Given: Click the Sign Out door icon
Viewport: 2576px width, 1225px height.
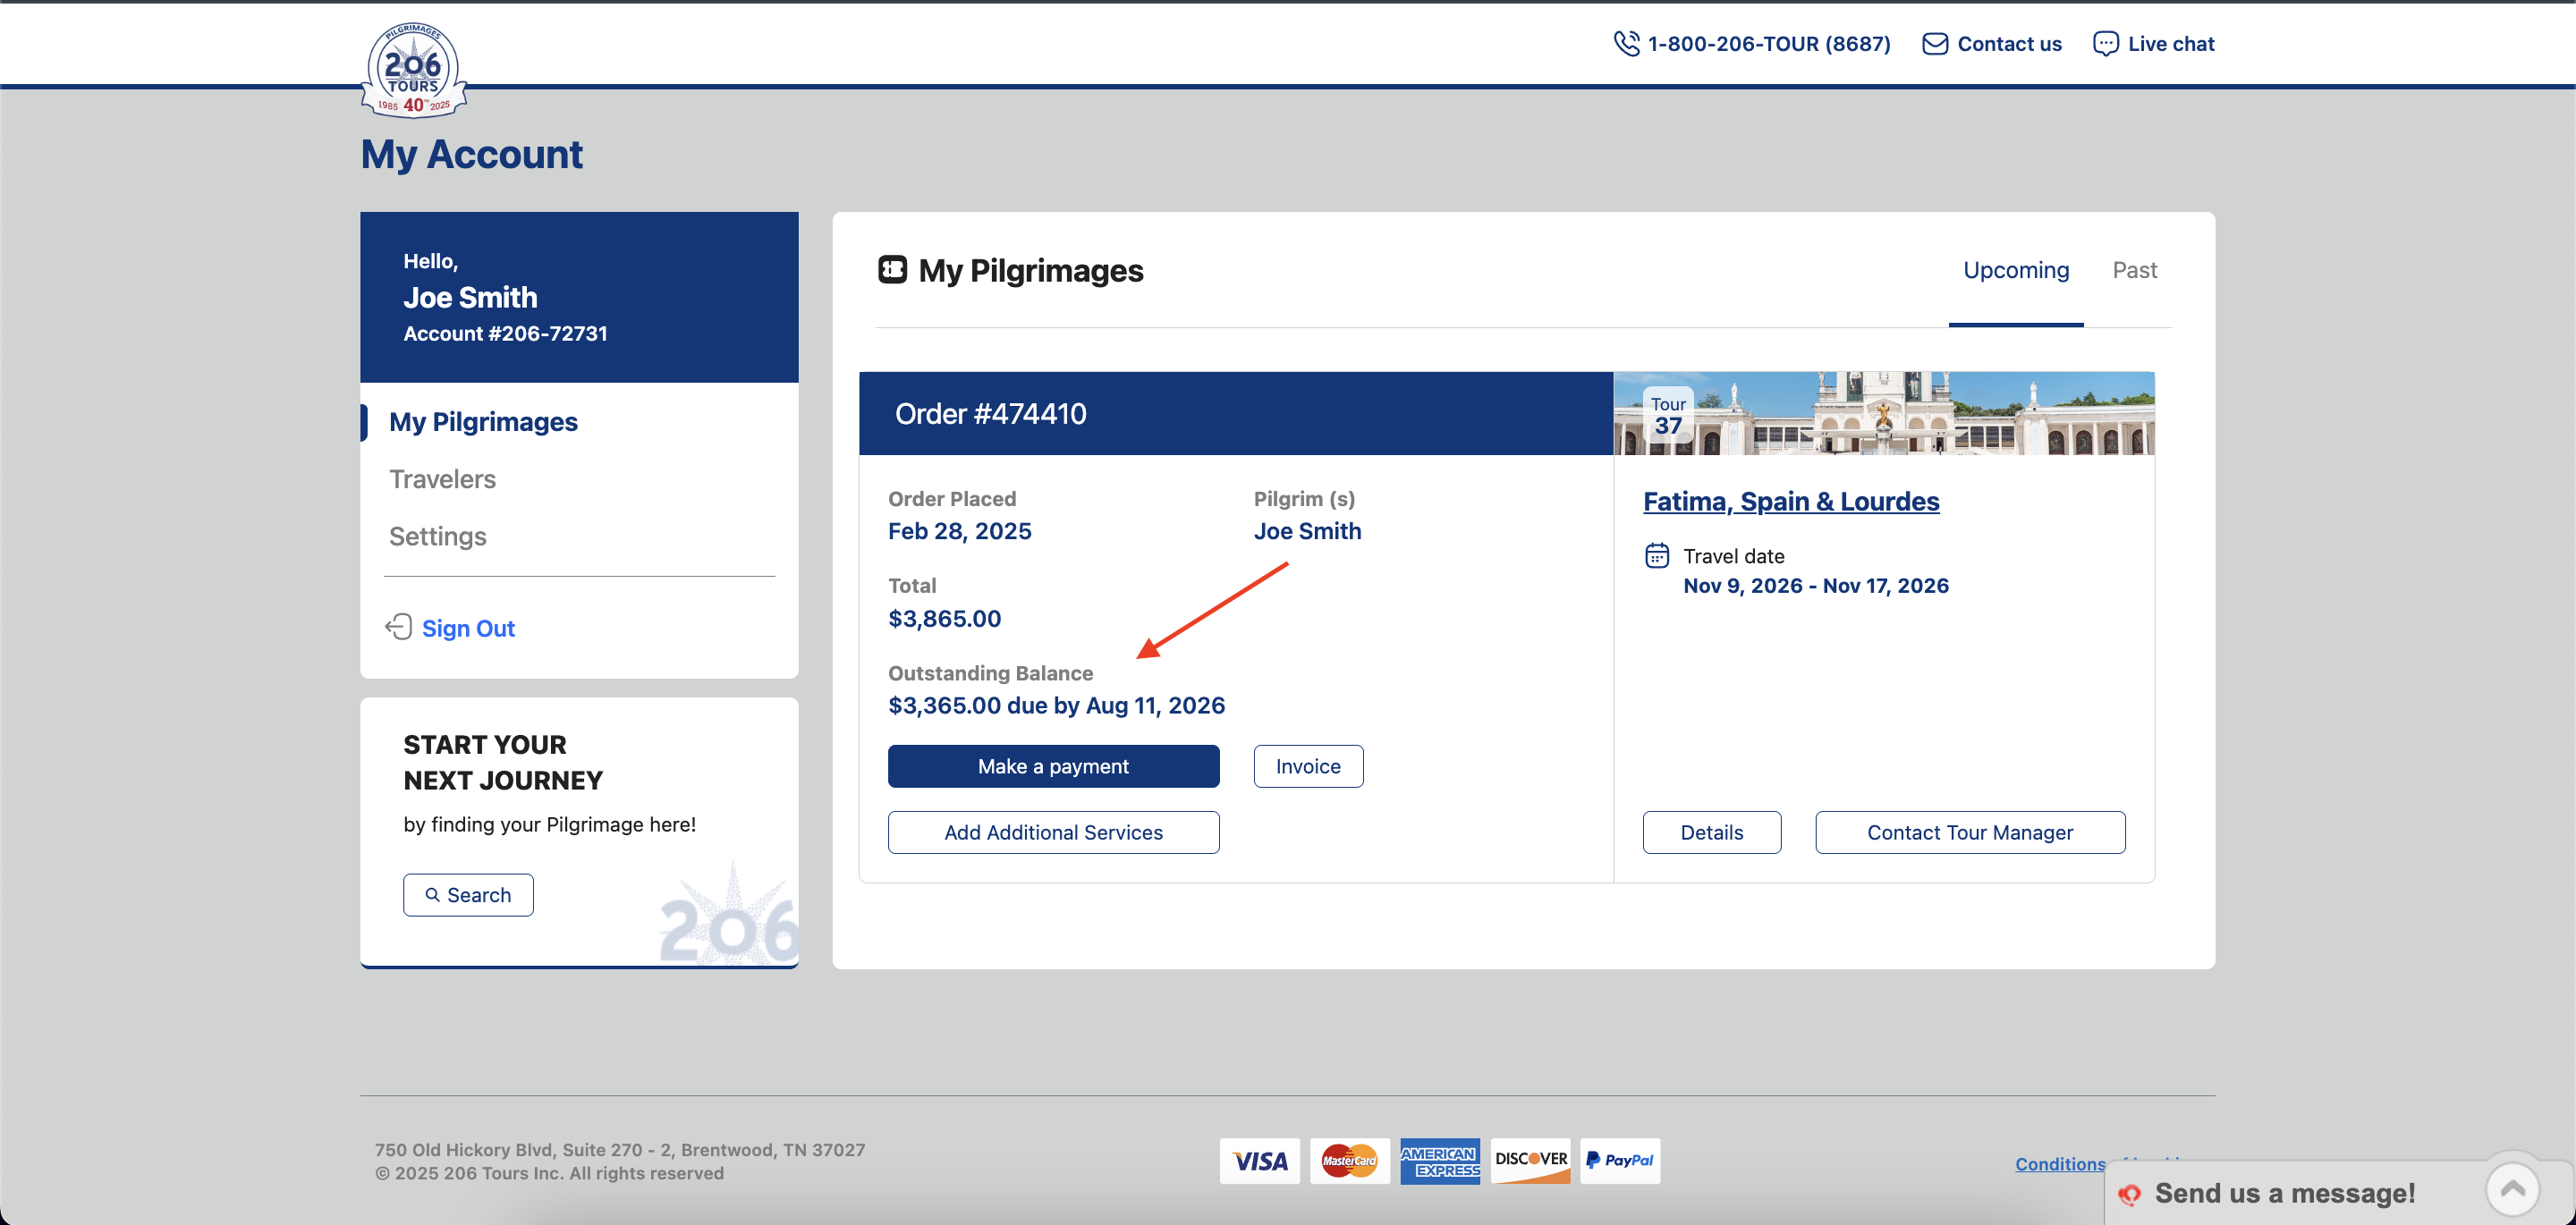Looking at the screenshot, I should click(399, 627).
